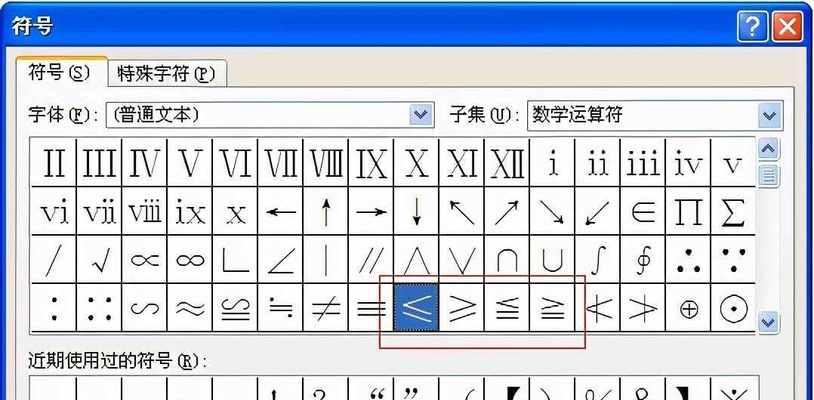Pick the south-west arrow symbol ↙
The width and height of the screenshot is (814, 400).
tap(598, 211)
